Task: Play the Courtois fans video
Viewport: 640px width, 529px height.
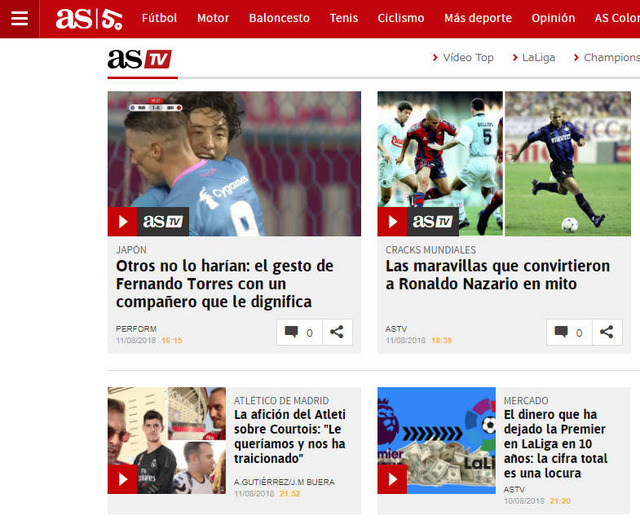Action: pos(122,480)
